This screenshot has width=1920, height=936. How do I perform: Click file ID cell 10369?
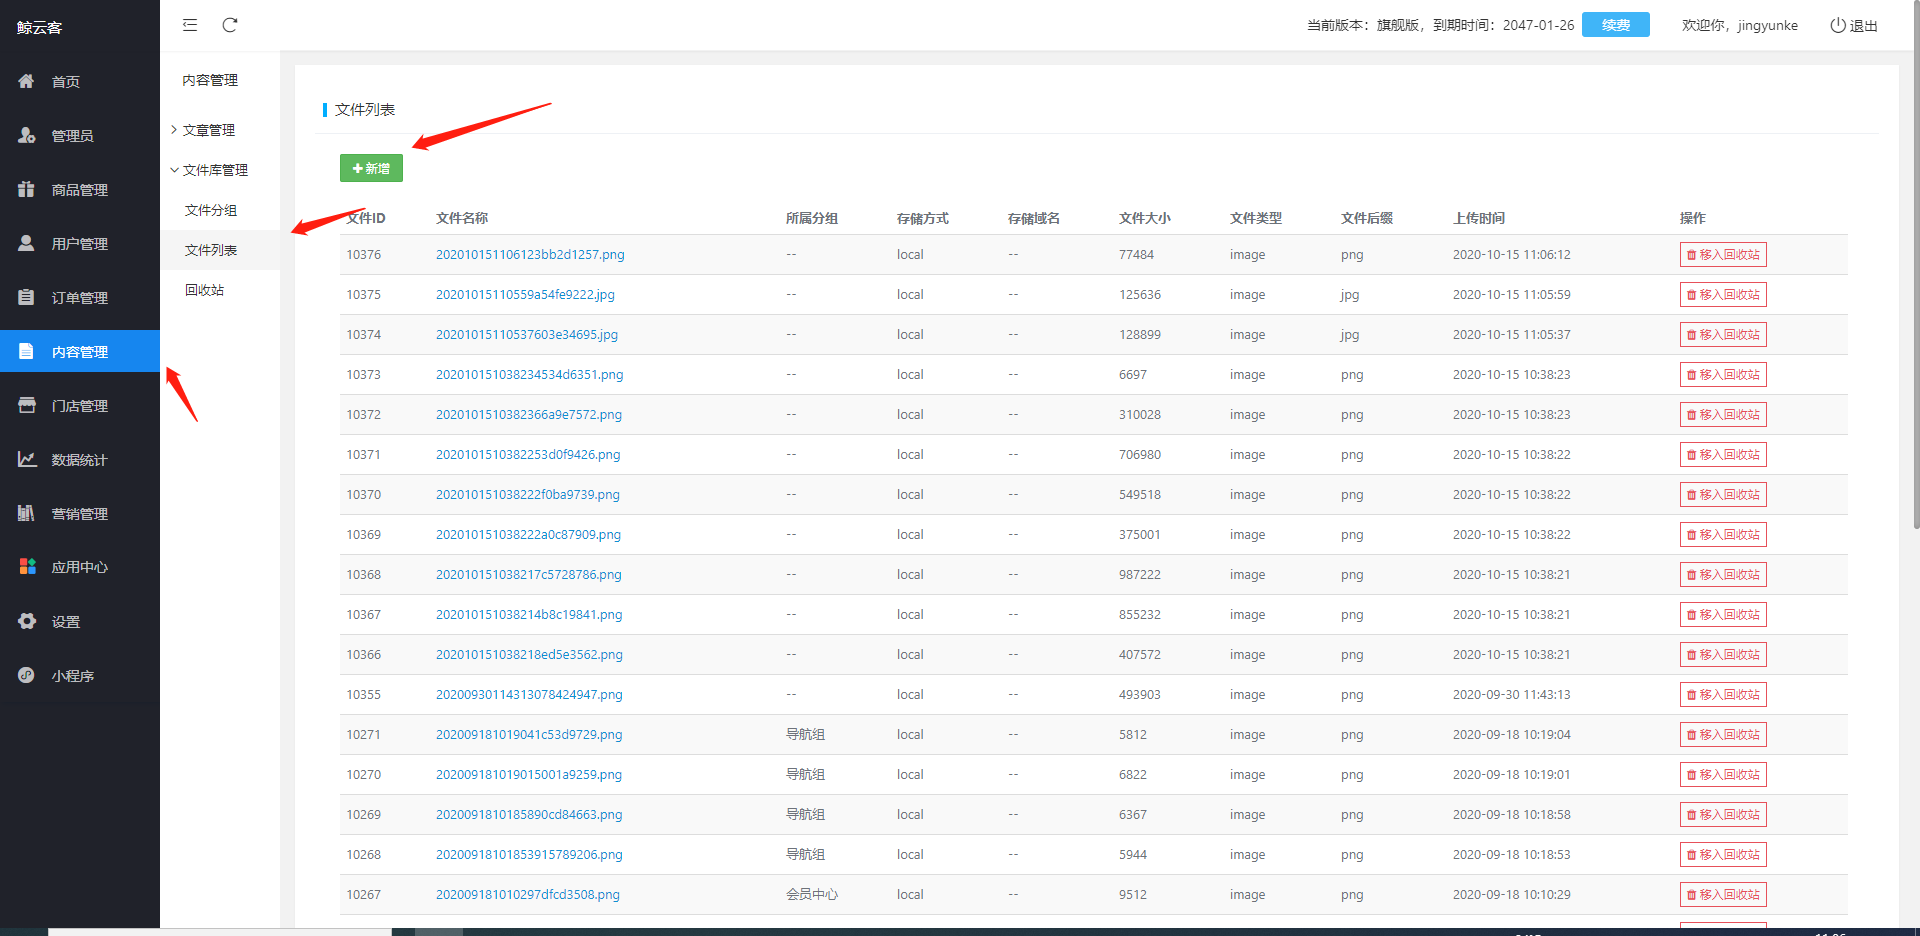click(x=364, y=535)
